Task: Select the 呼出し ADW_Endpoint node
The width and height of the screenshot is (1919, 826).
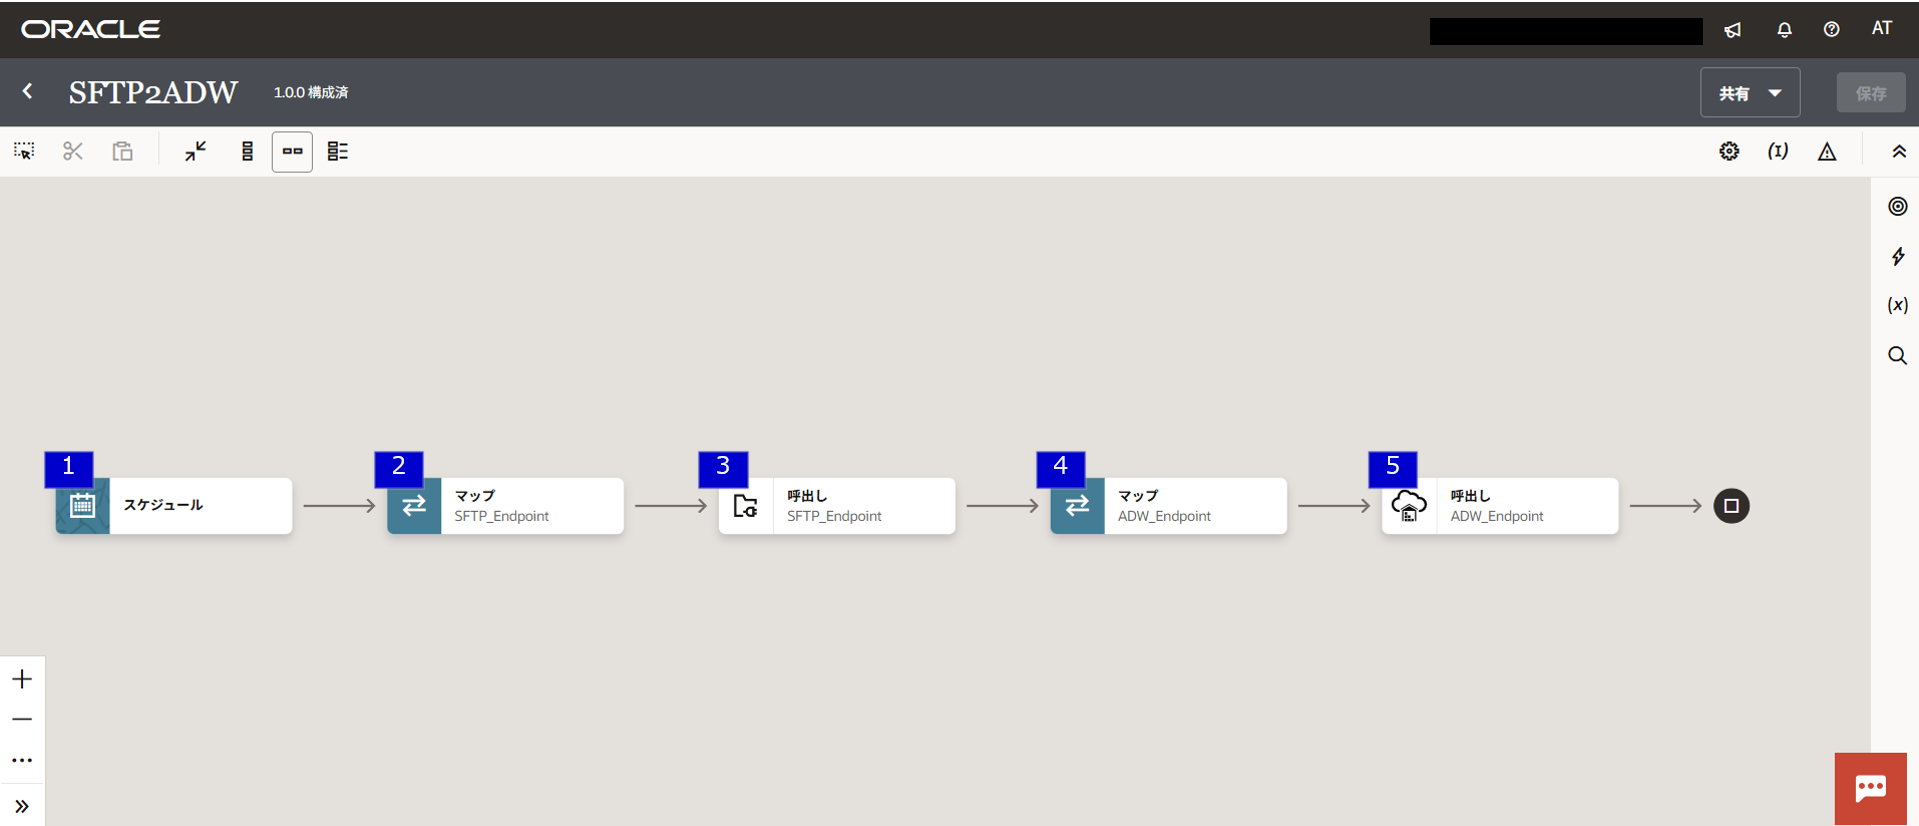Action: pyautogui.click(x=1500, y=505)
